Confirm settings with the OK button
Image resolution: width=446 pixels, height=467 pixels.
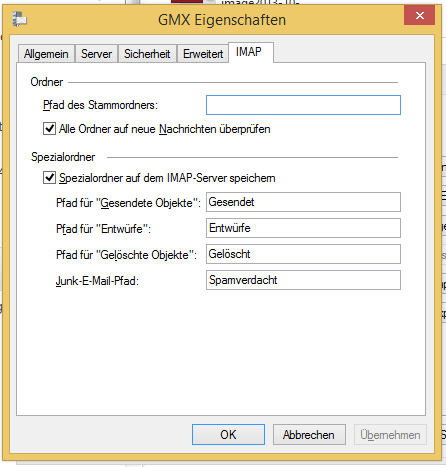pos(228,435)
